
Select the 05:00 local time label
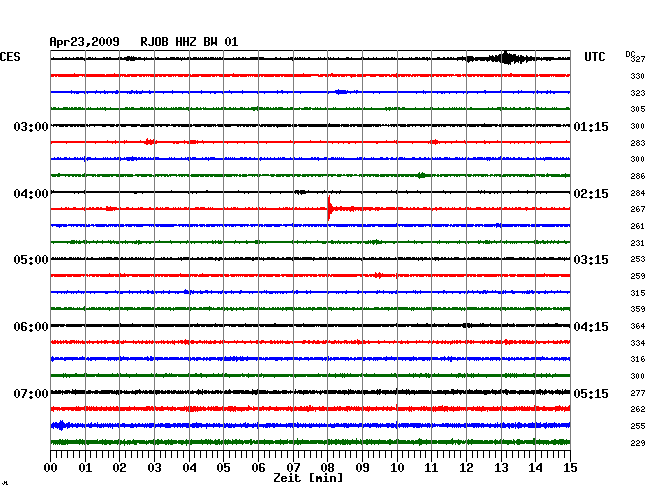(31, 259)
